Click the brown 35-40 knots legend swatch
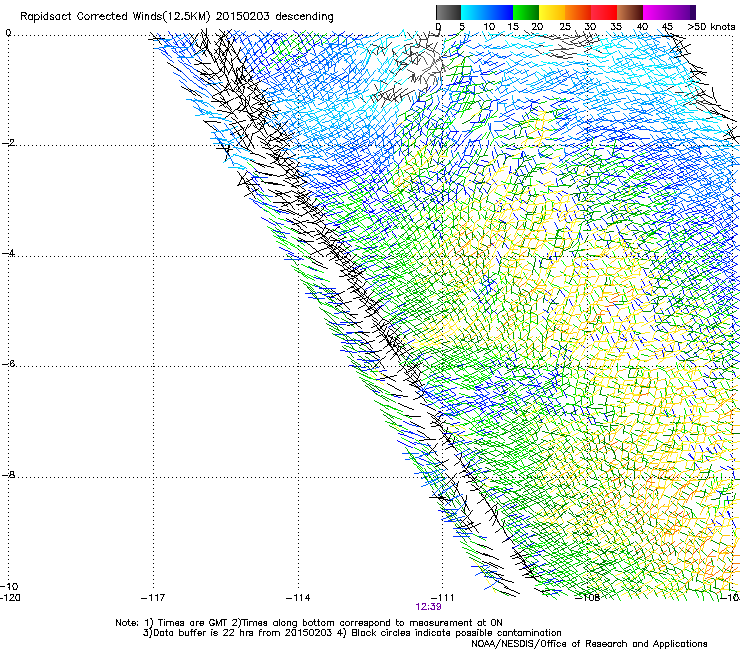Screen dimensions: 740x650 [x=630, y=12]
